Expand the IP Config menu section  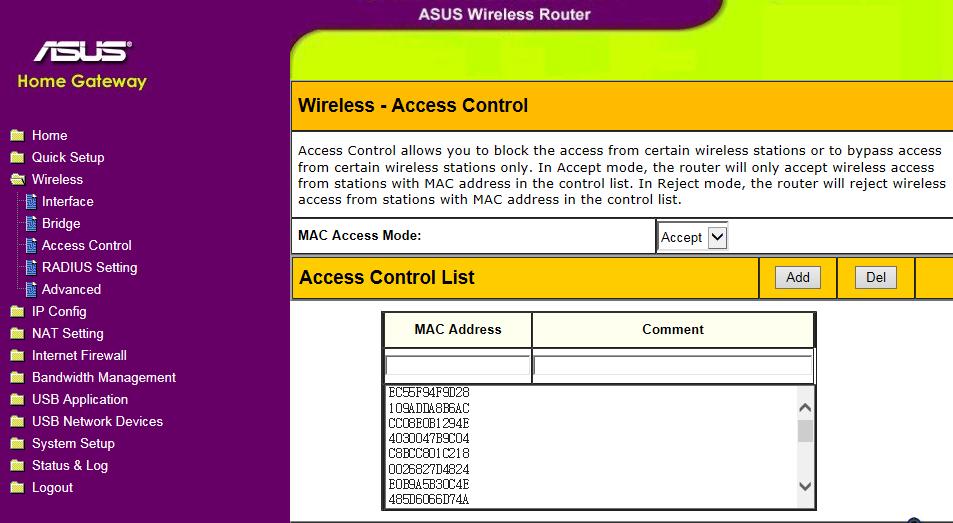point(59,312)
